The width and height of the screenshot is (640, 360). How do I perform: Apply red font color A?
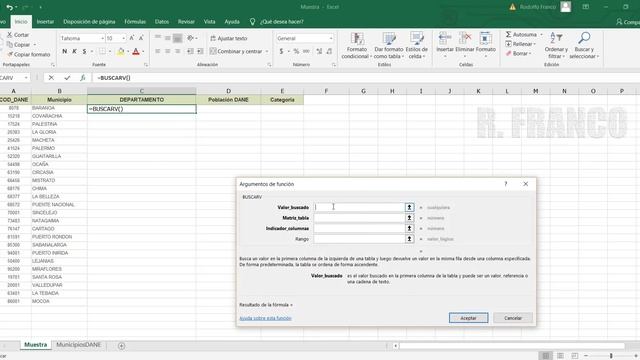tap(136, 51)
